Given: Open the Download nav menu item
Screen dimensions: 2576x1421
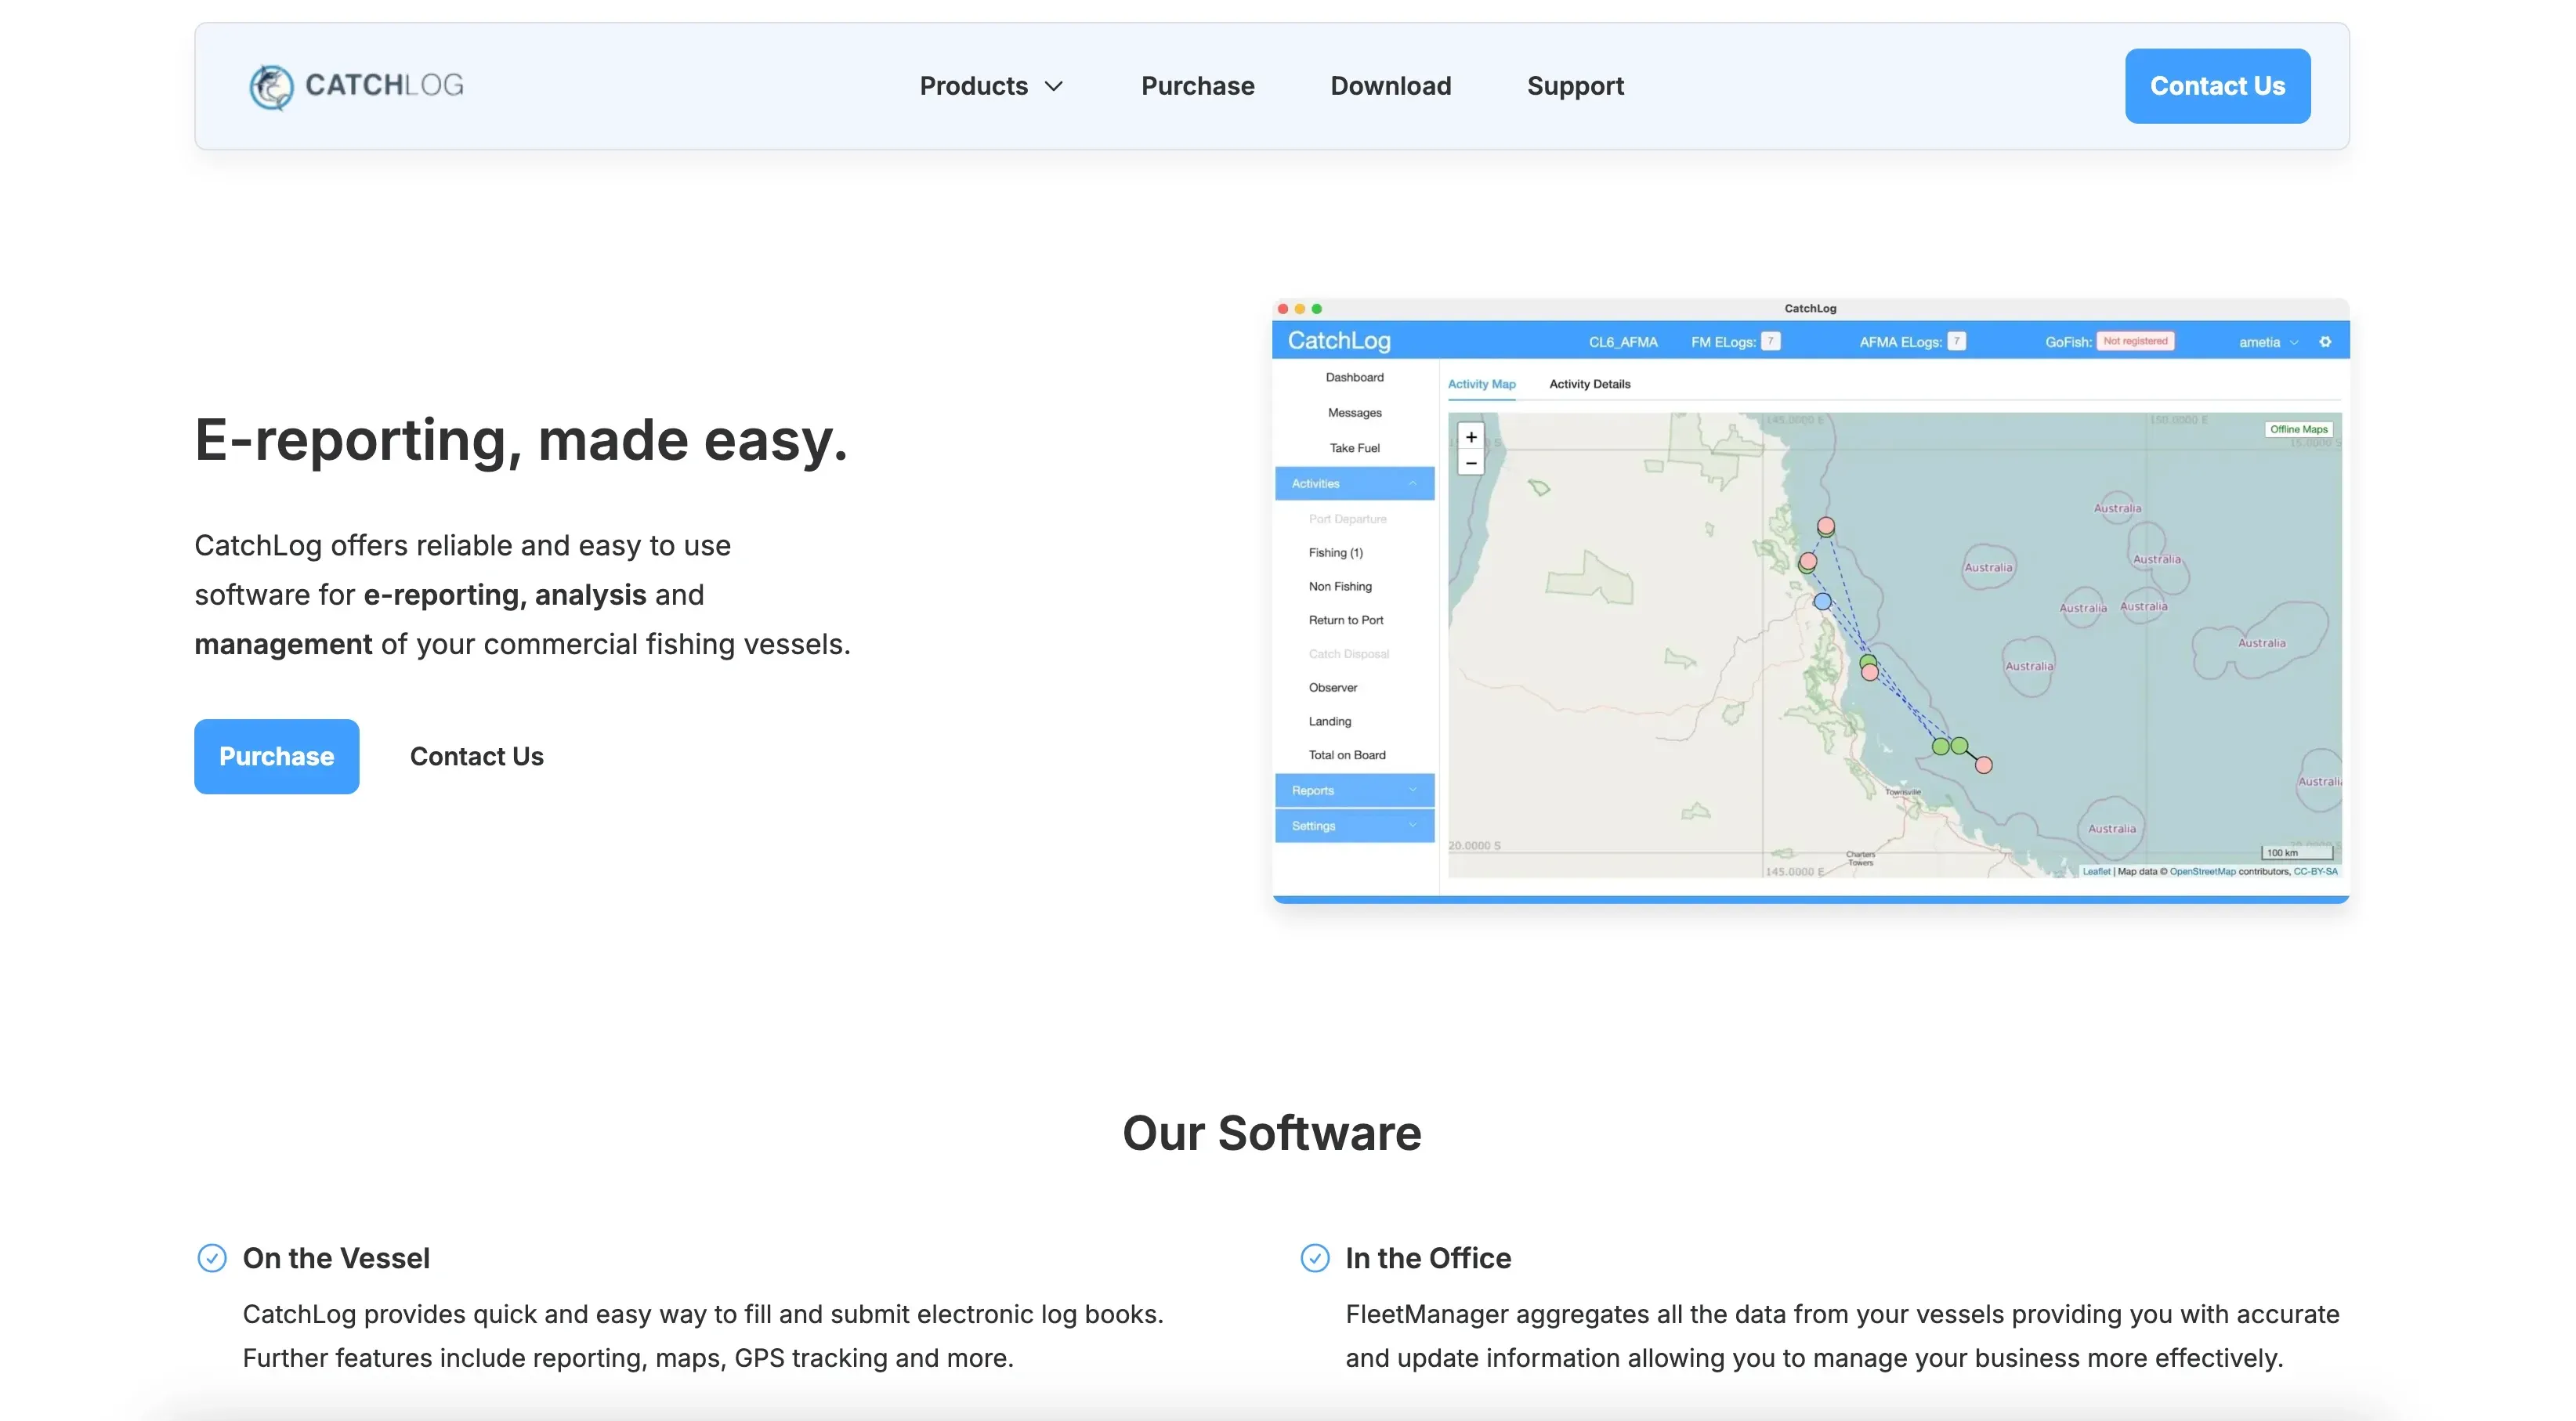Looking at the screenshot, I should pos(1390,86).
